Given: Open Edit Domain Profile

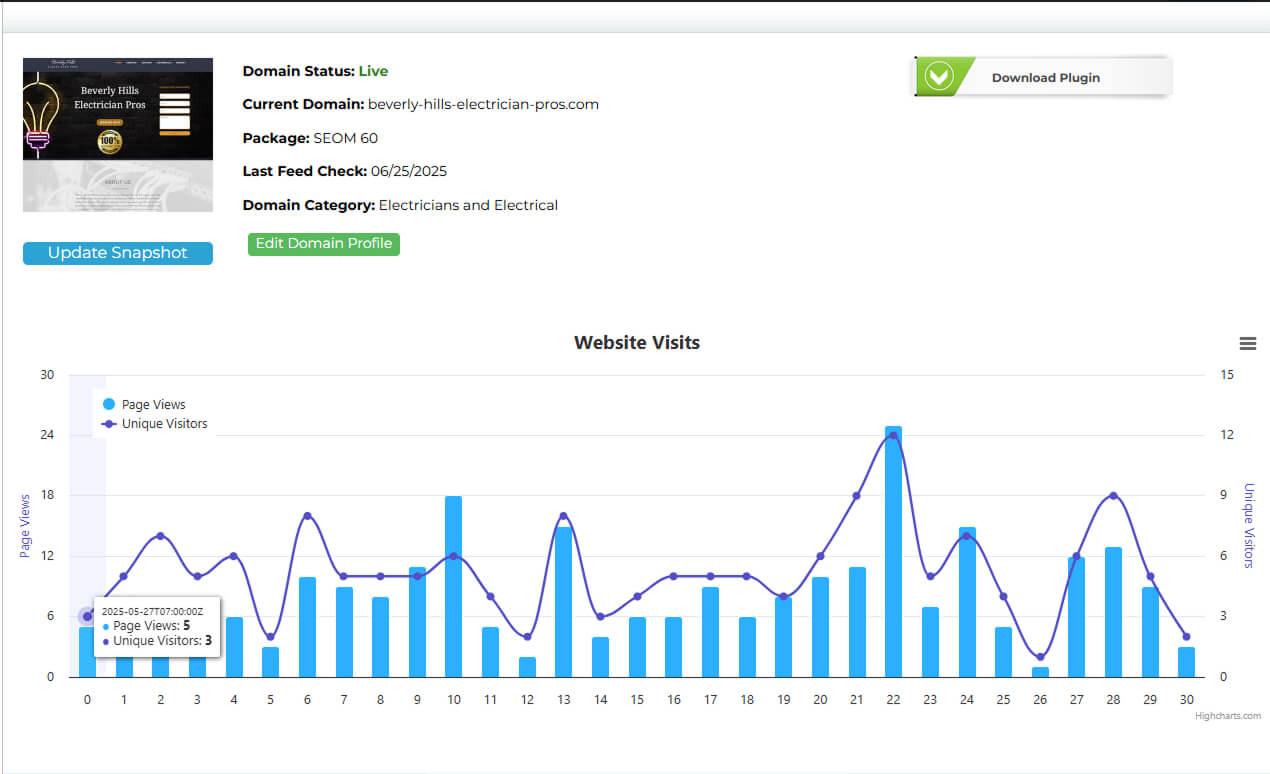Looking at the screenshot, I should [x=324, y=244].
